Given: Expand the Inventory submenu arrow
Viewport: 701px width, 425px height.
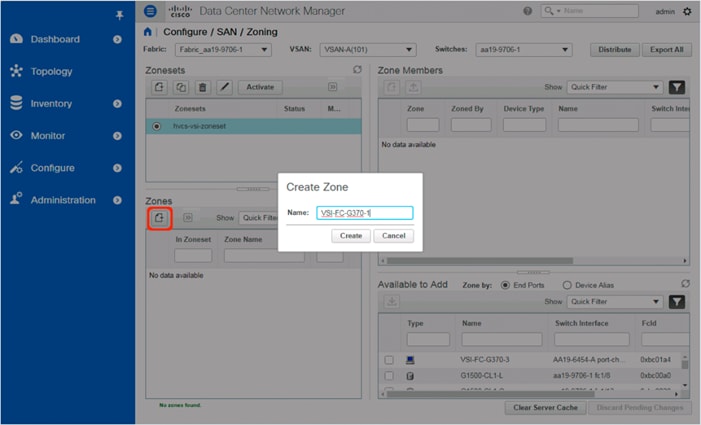Looking at the screenshot, I should (x=117, y=104).
